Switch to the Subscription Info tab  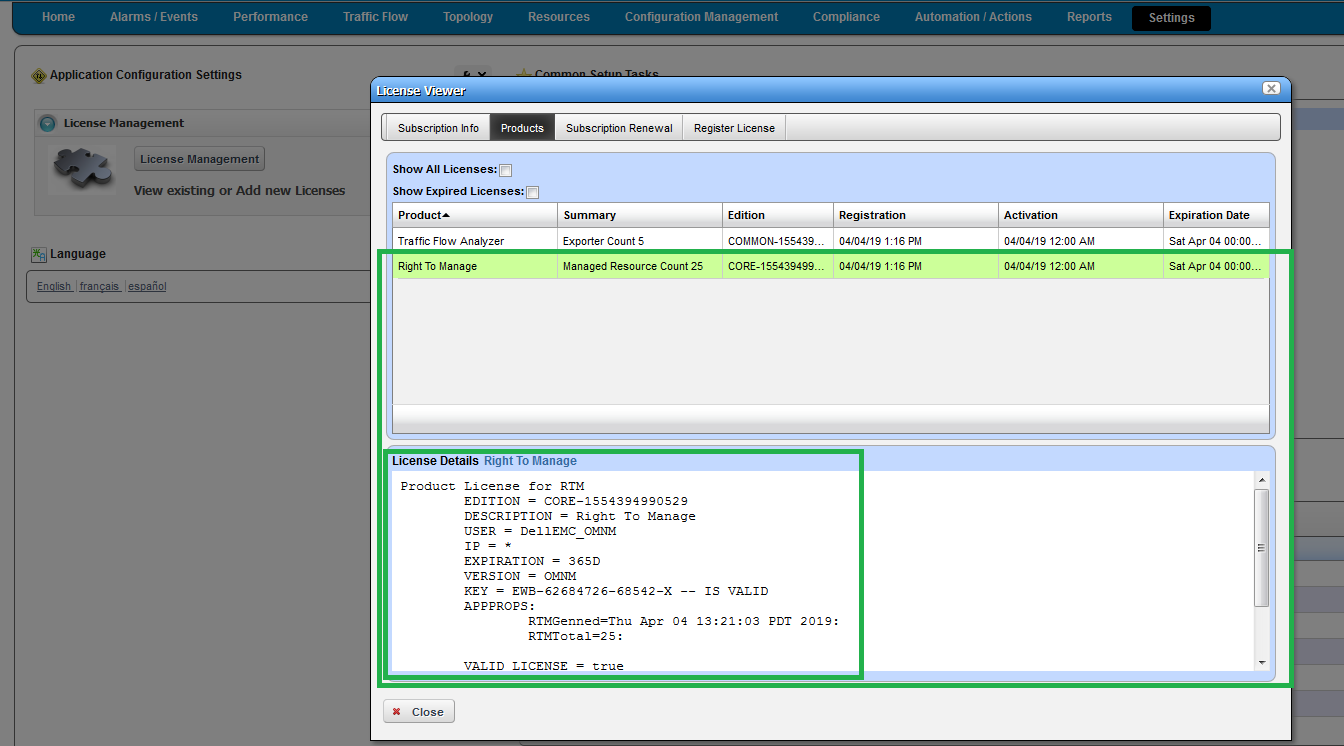pos(437,127)
